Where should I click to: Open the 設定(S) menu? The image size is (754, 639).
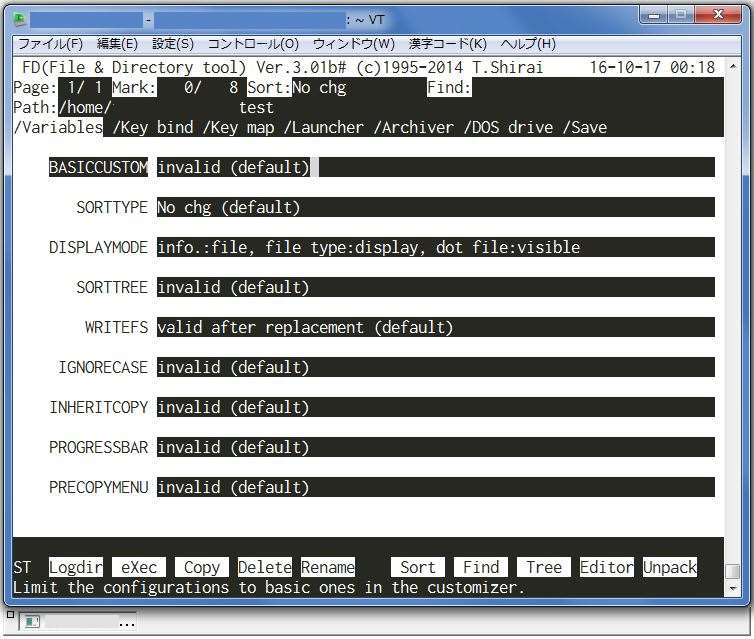173,44
